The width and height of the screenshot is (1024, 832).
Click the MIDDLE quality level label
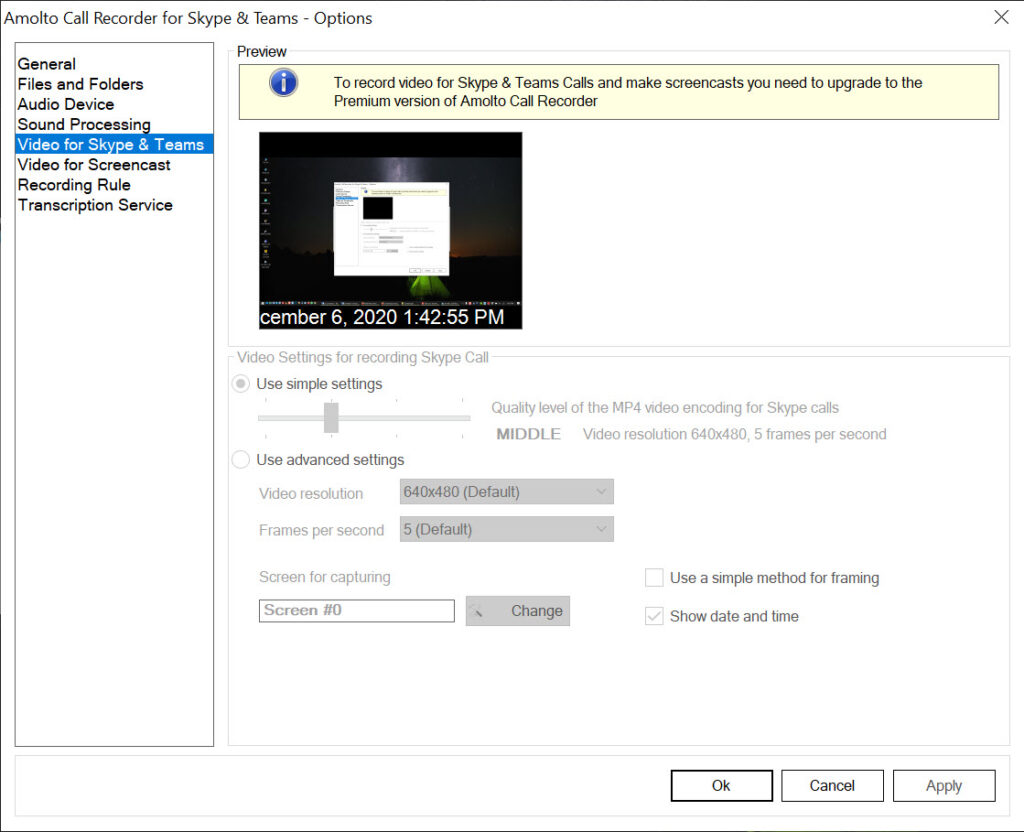(x=528, y=434)
